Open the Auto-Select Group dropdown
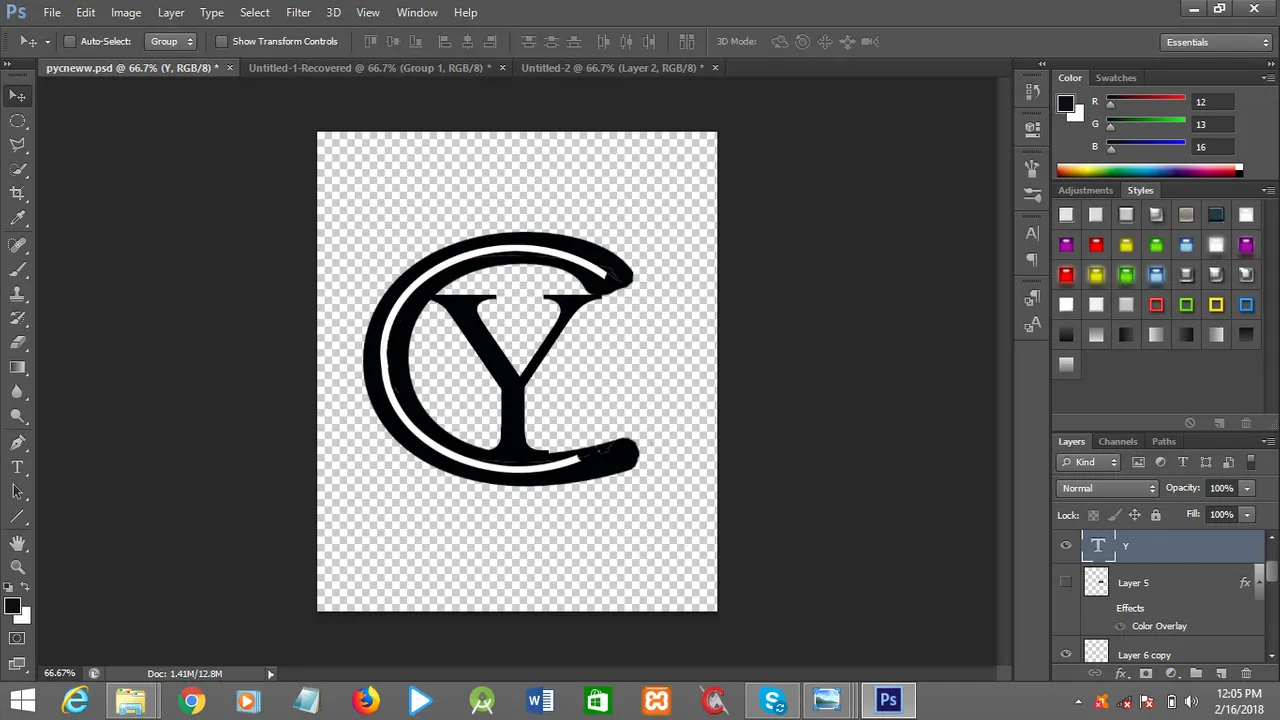This screenshot has width=1280, height=720. (x=170, y=41)
